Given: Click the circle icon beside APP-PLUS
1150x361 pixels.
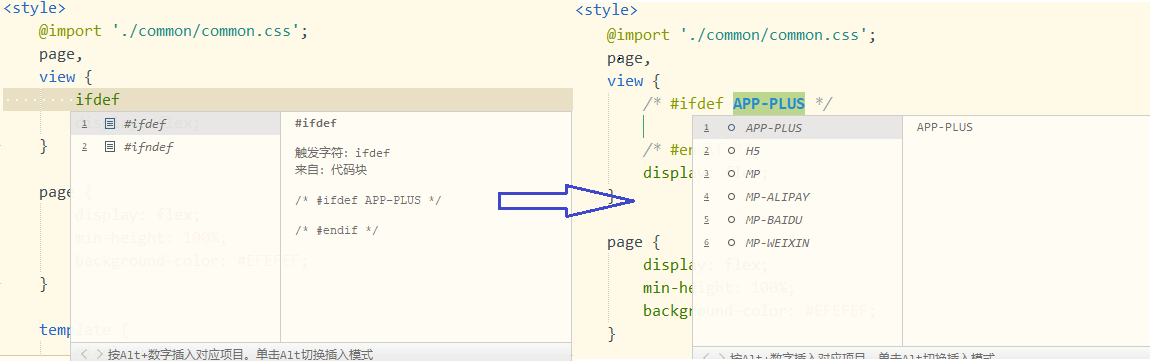Looking at the screenshot, I should tap(731, 128).
